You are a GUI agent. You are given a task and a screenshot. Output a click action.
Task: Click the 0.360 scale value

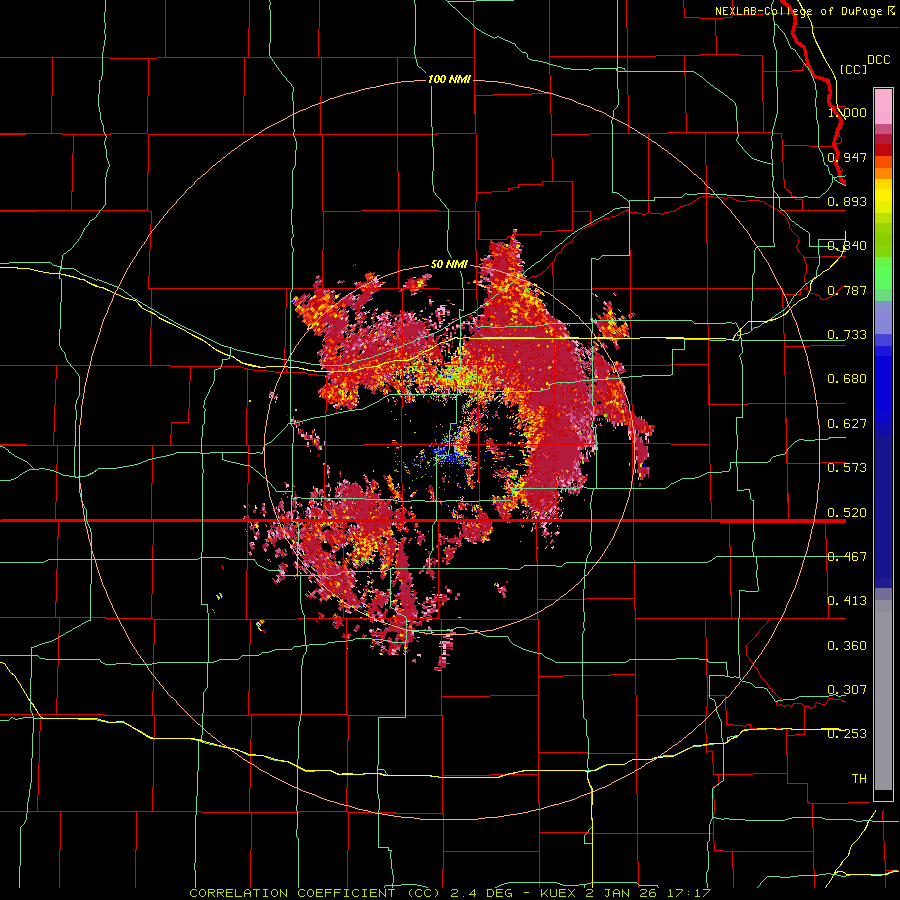tap(847, 646)
